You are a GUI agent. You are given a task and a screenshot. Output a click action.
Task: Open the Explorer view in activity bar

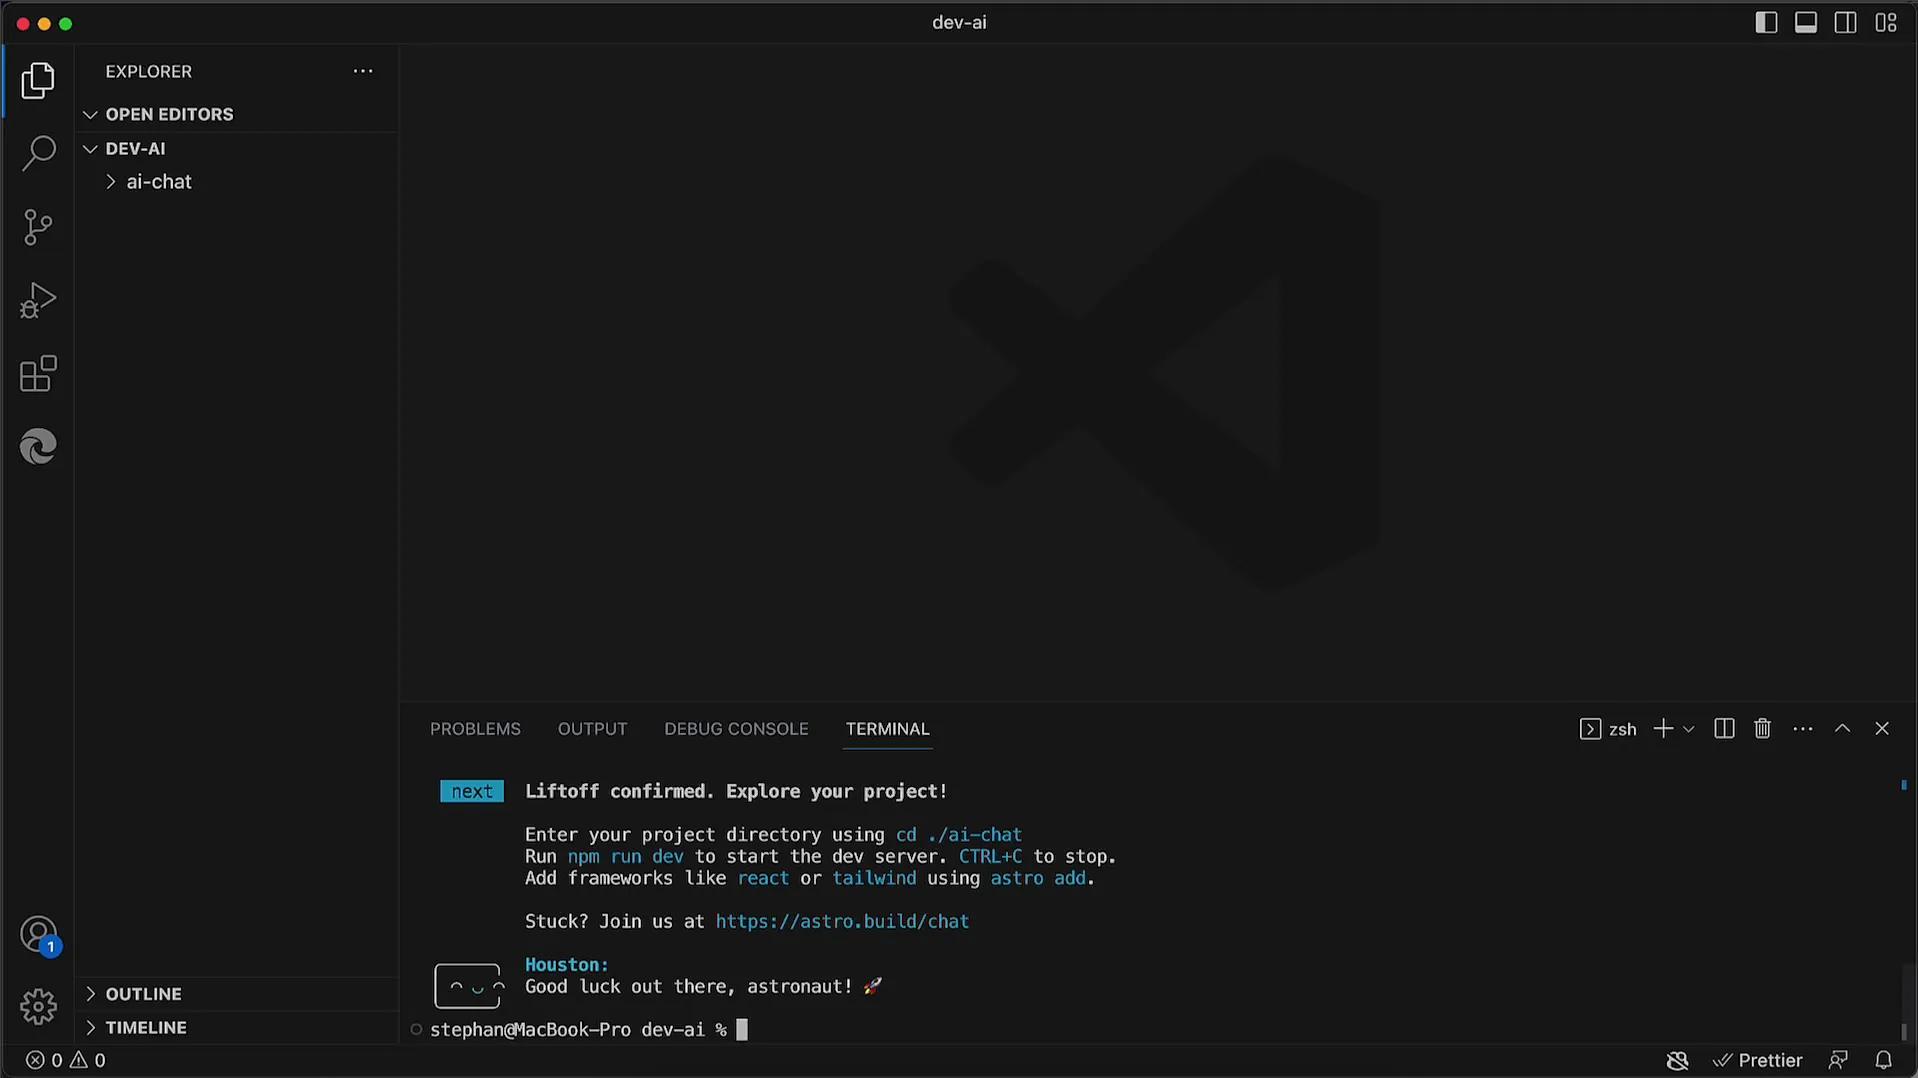pos(38,81)
